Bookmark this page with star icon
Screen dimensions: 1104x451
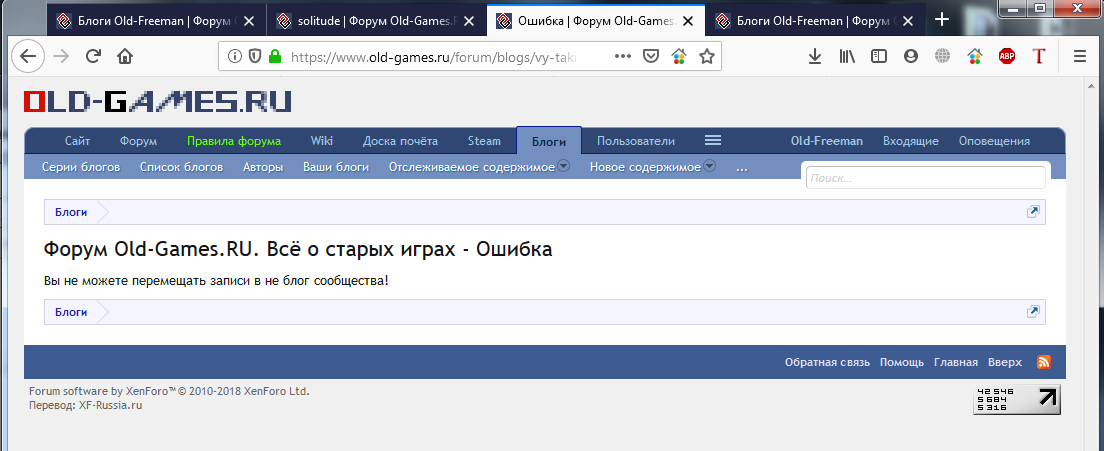tap(706, 56)
